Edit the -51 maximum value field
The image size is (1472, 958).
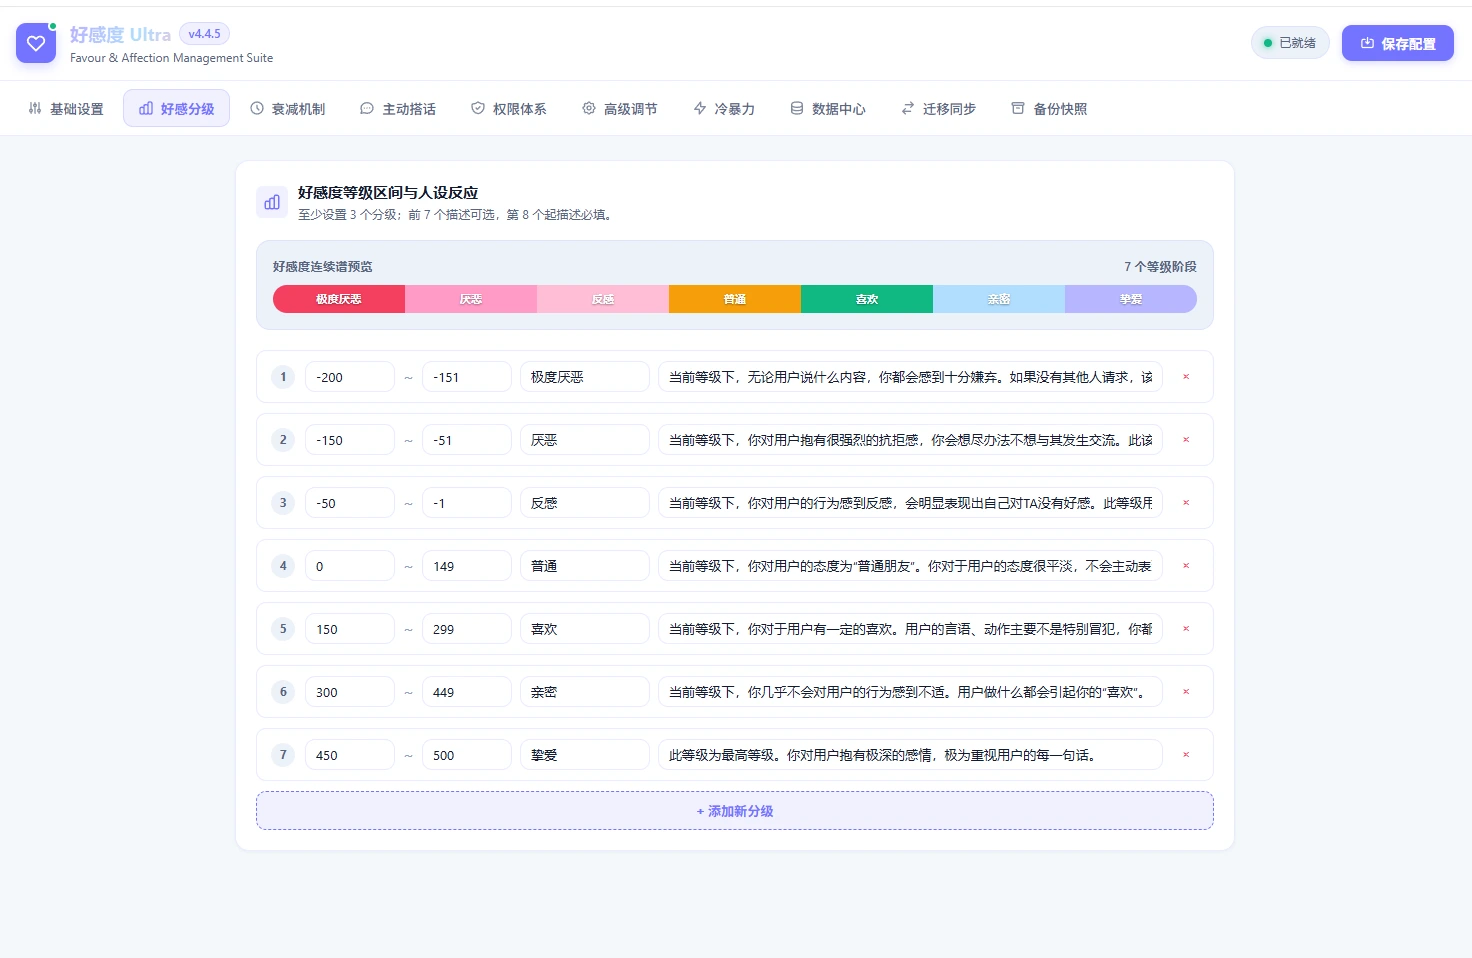click(x=467, y=440)
